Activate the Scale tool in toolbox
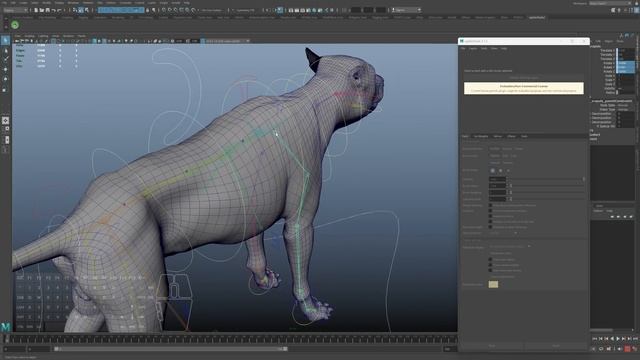Viewport: 640px width, 360px height. pos(5,89)
